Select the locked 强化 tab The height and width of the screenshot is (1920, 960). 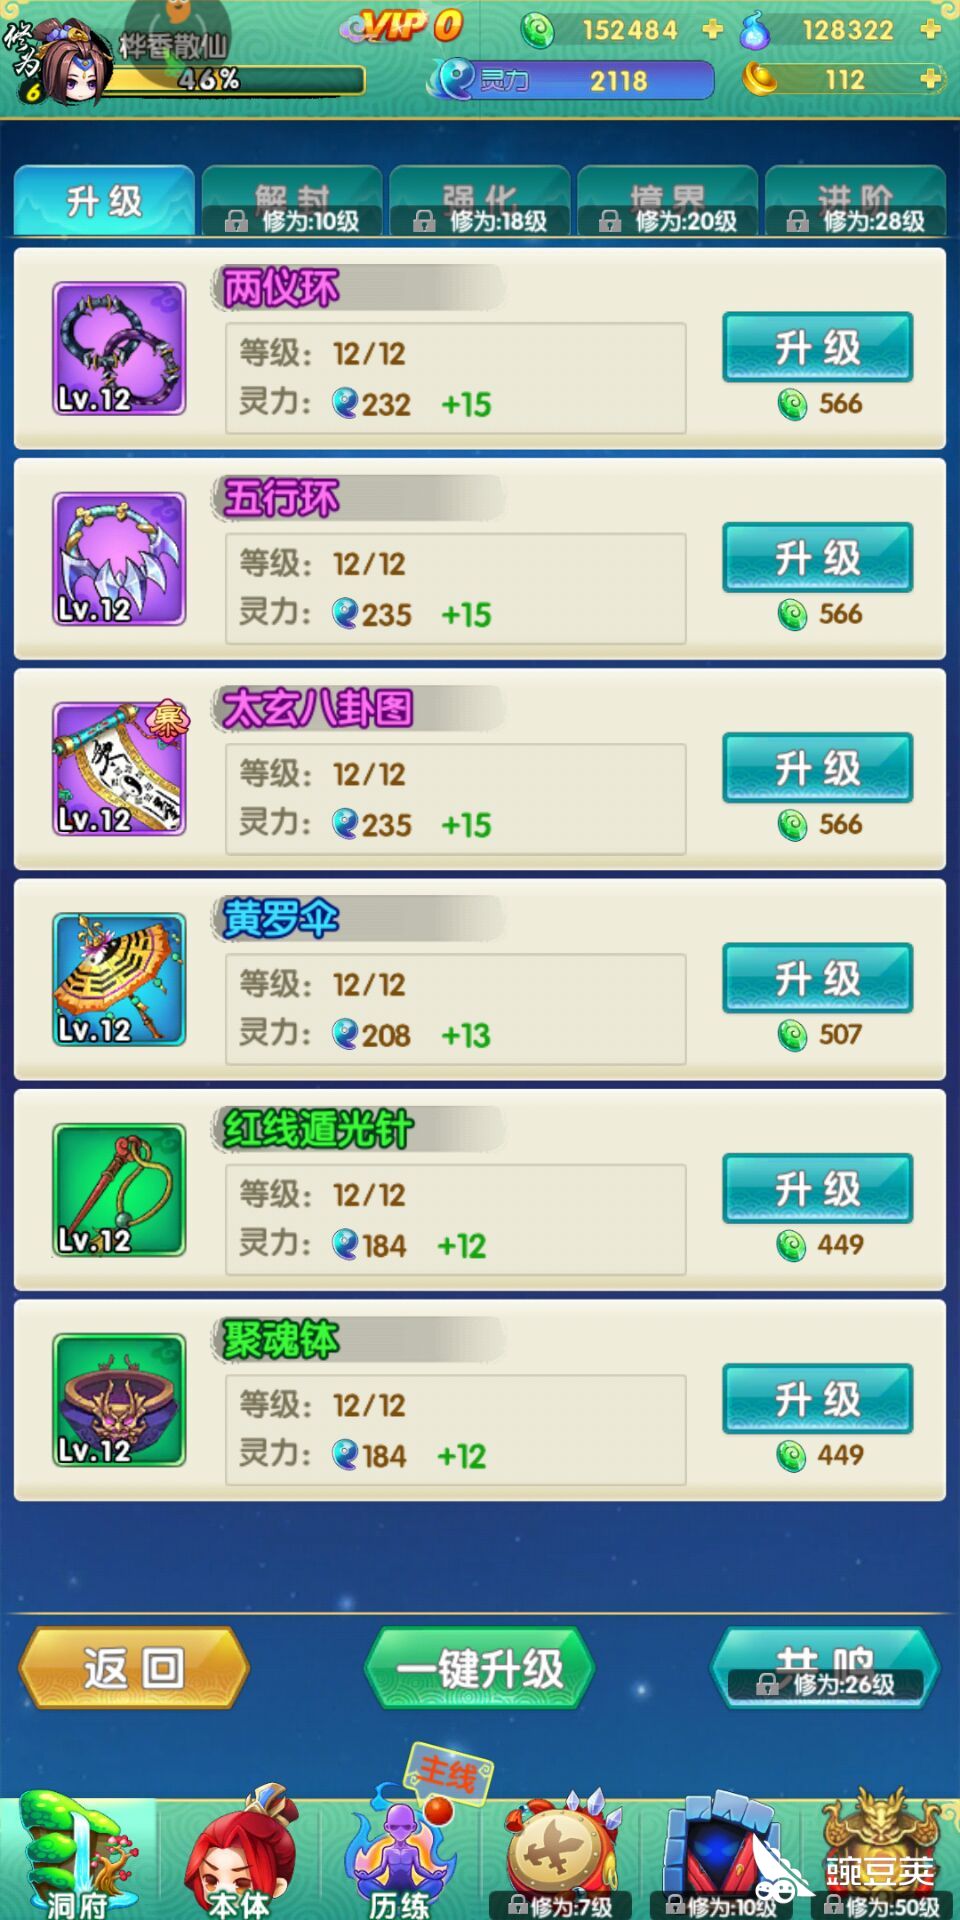[x=480, y=201]
